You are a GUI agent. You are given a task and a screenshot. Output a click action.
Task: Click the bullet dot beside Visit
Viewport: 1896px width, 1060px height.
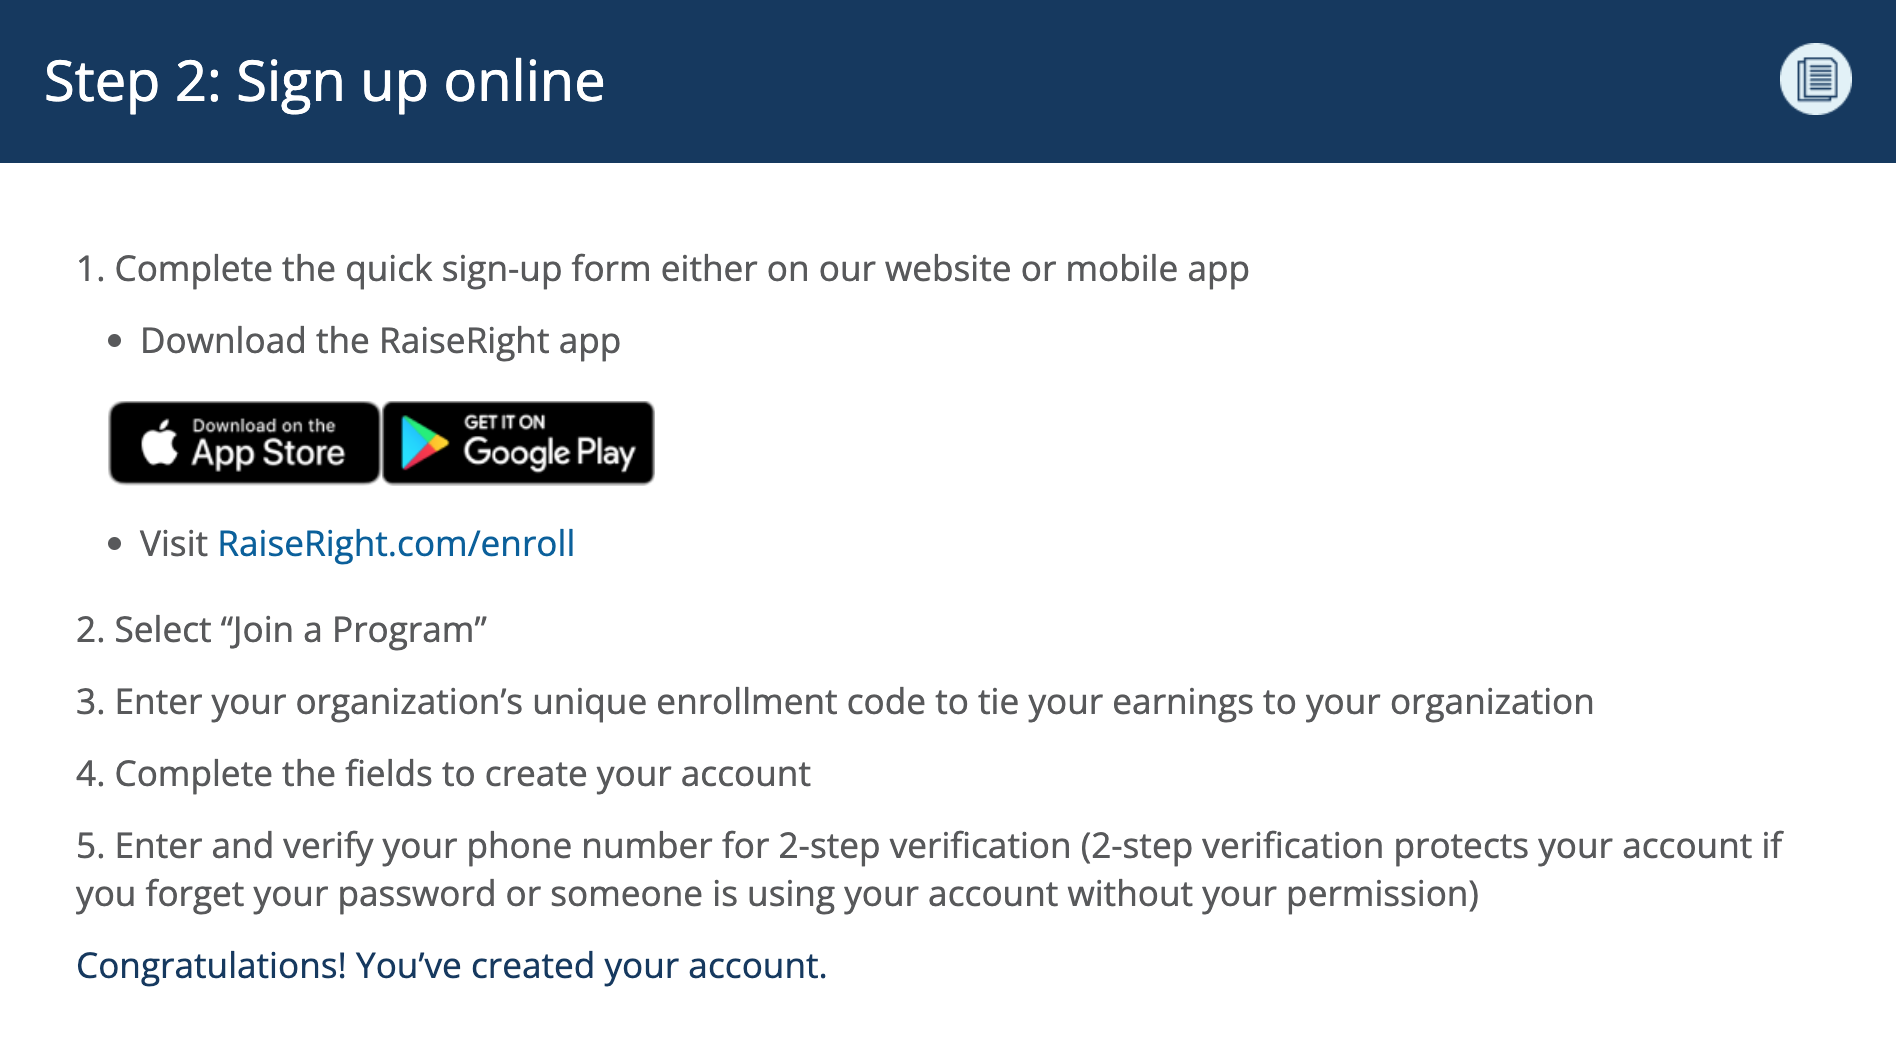pyautogui.click(x=115, y=544)
